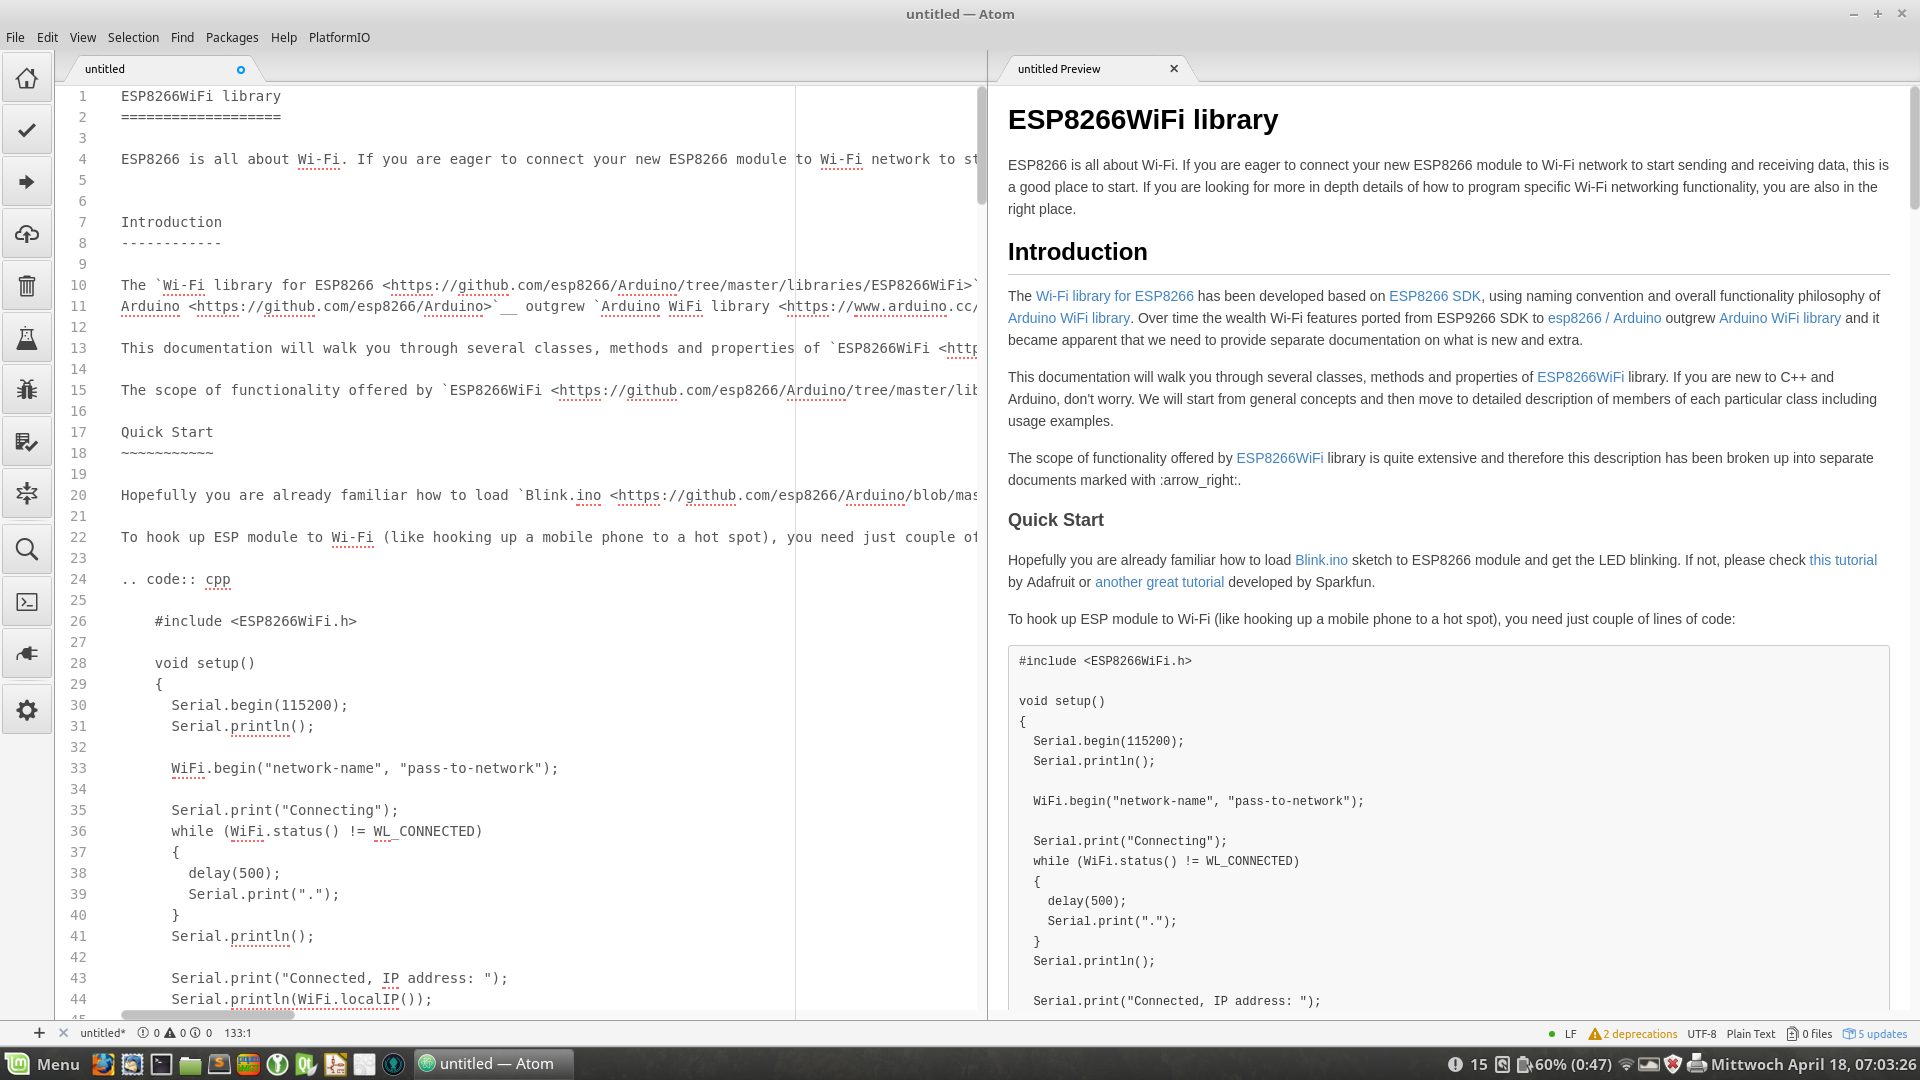Open the LF line ending selector

point(1570,1034)
